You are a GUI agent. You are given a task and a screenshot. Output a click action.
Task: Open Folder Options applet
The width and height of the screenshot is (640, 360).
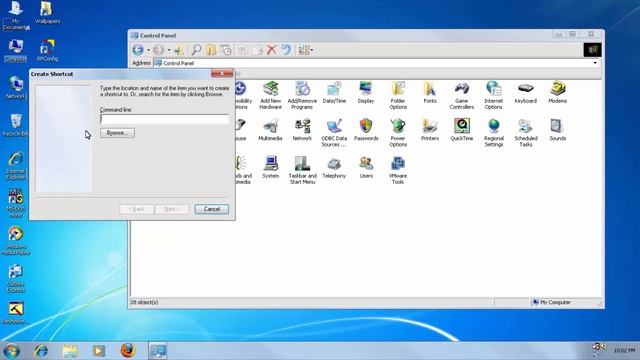[398, 95]
